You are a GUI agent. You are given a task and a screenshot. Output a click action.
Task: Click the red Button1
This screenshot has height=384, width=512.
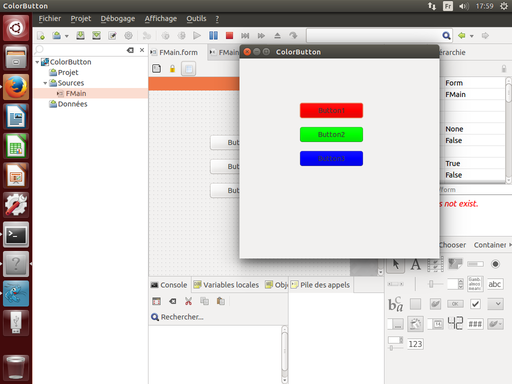(331, 110)
